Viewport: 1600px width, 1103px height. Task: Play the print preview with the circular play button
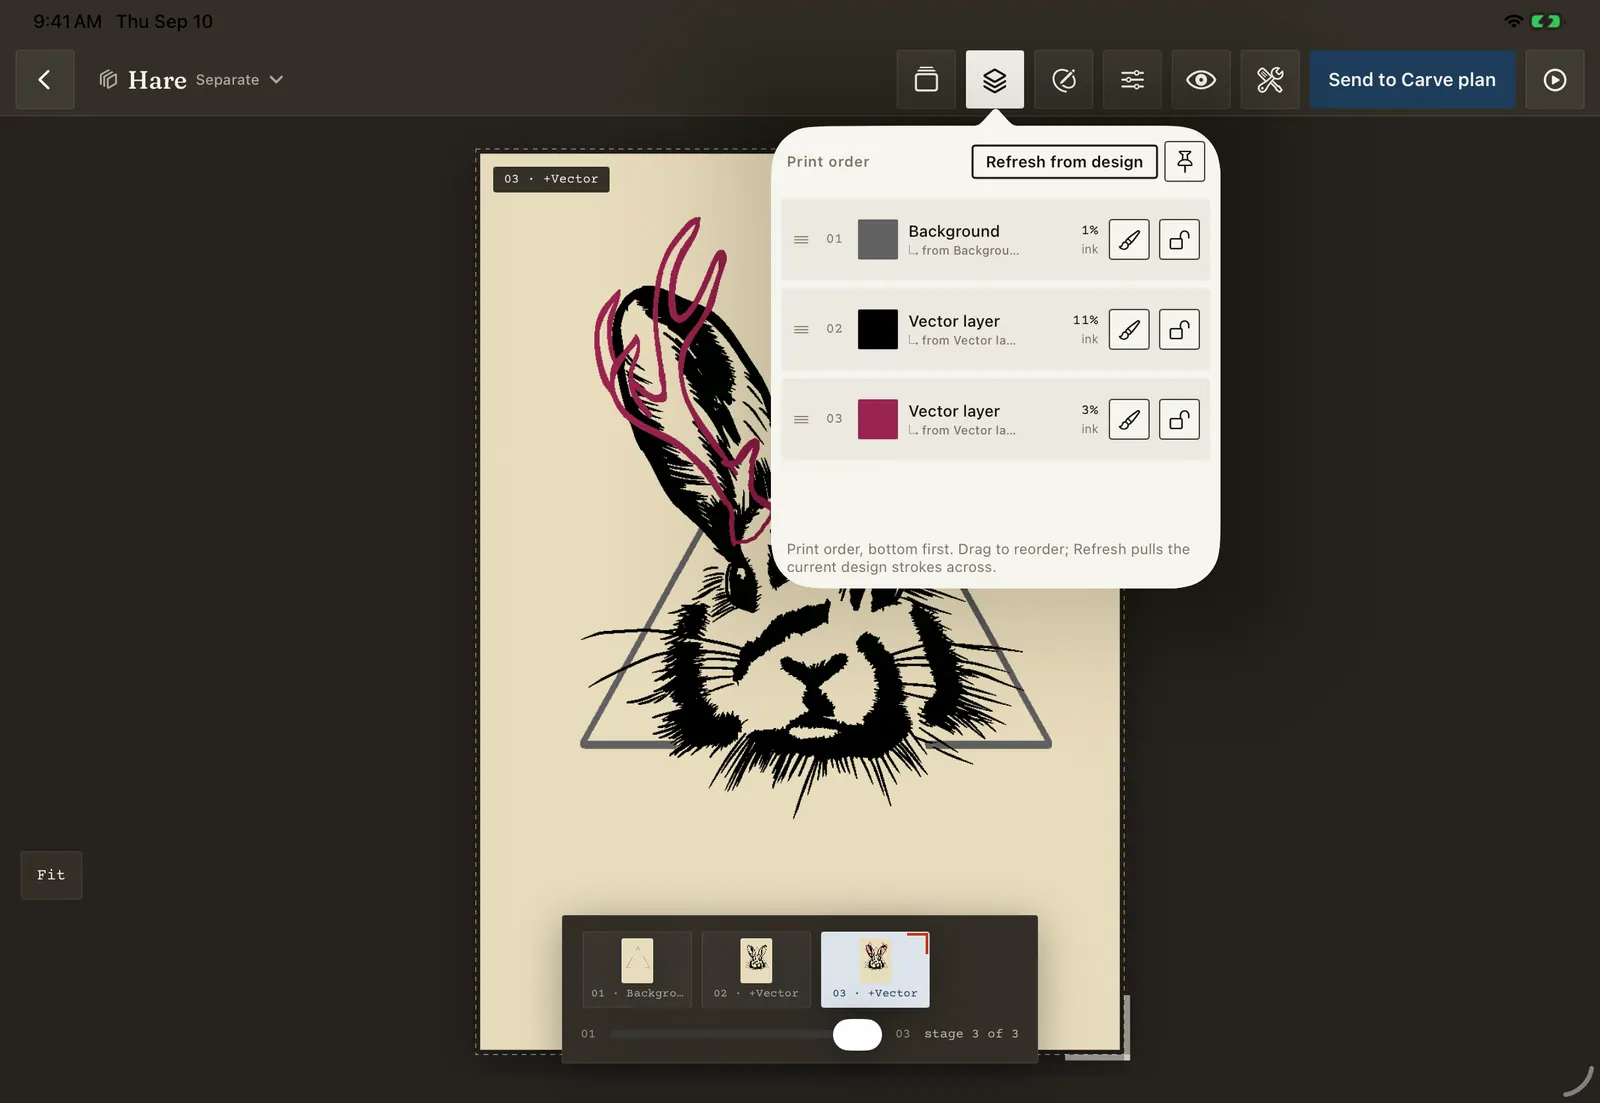point(1555,80)
